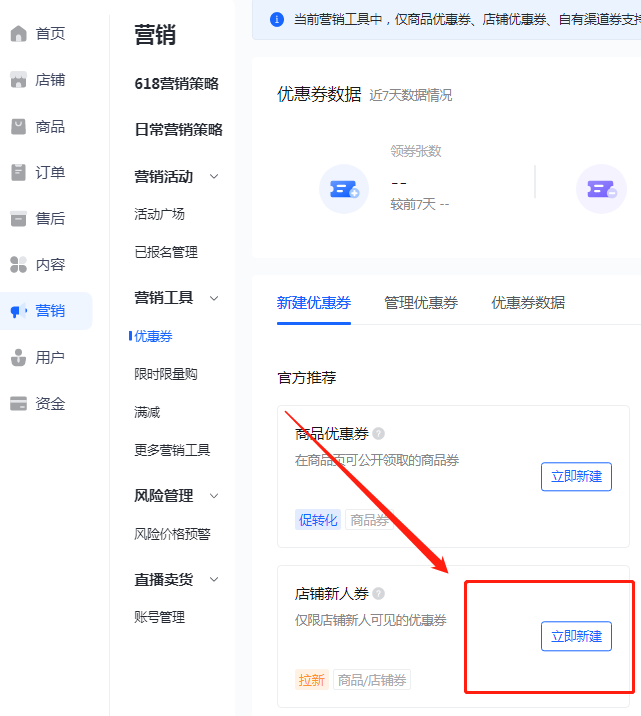Open 风险价格预警
The width and height of the screenshot is (641, 716).
pyautogui.click(x=172, y=534)
